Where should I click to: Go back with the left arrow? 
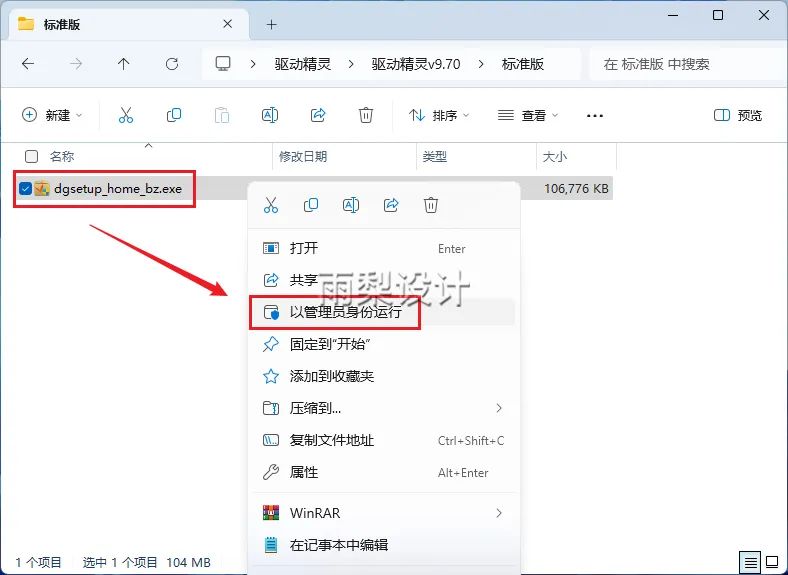click(28, 64)
